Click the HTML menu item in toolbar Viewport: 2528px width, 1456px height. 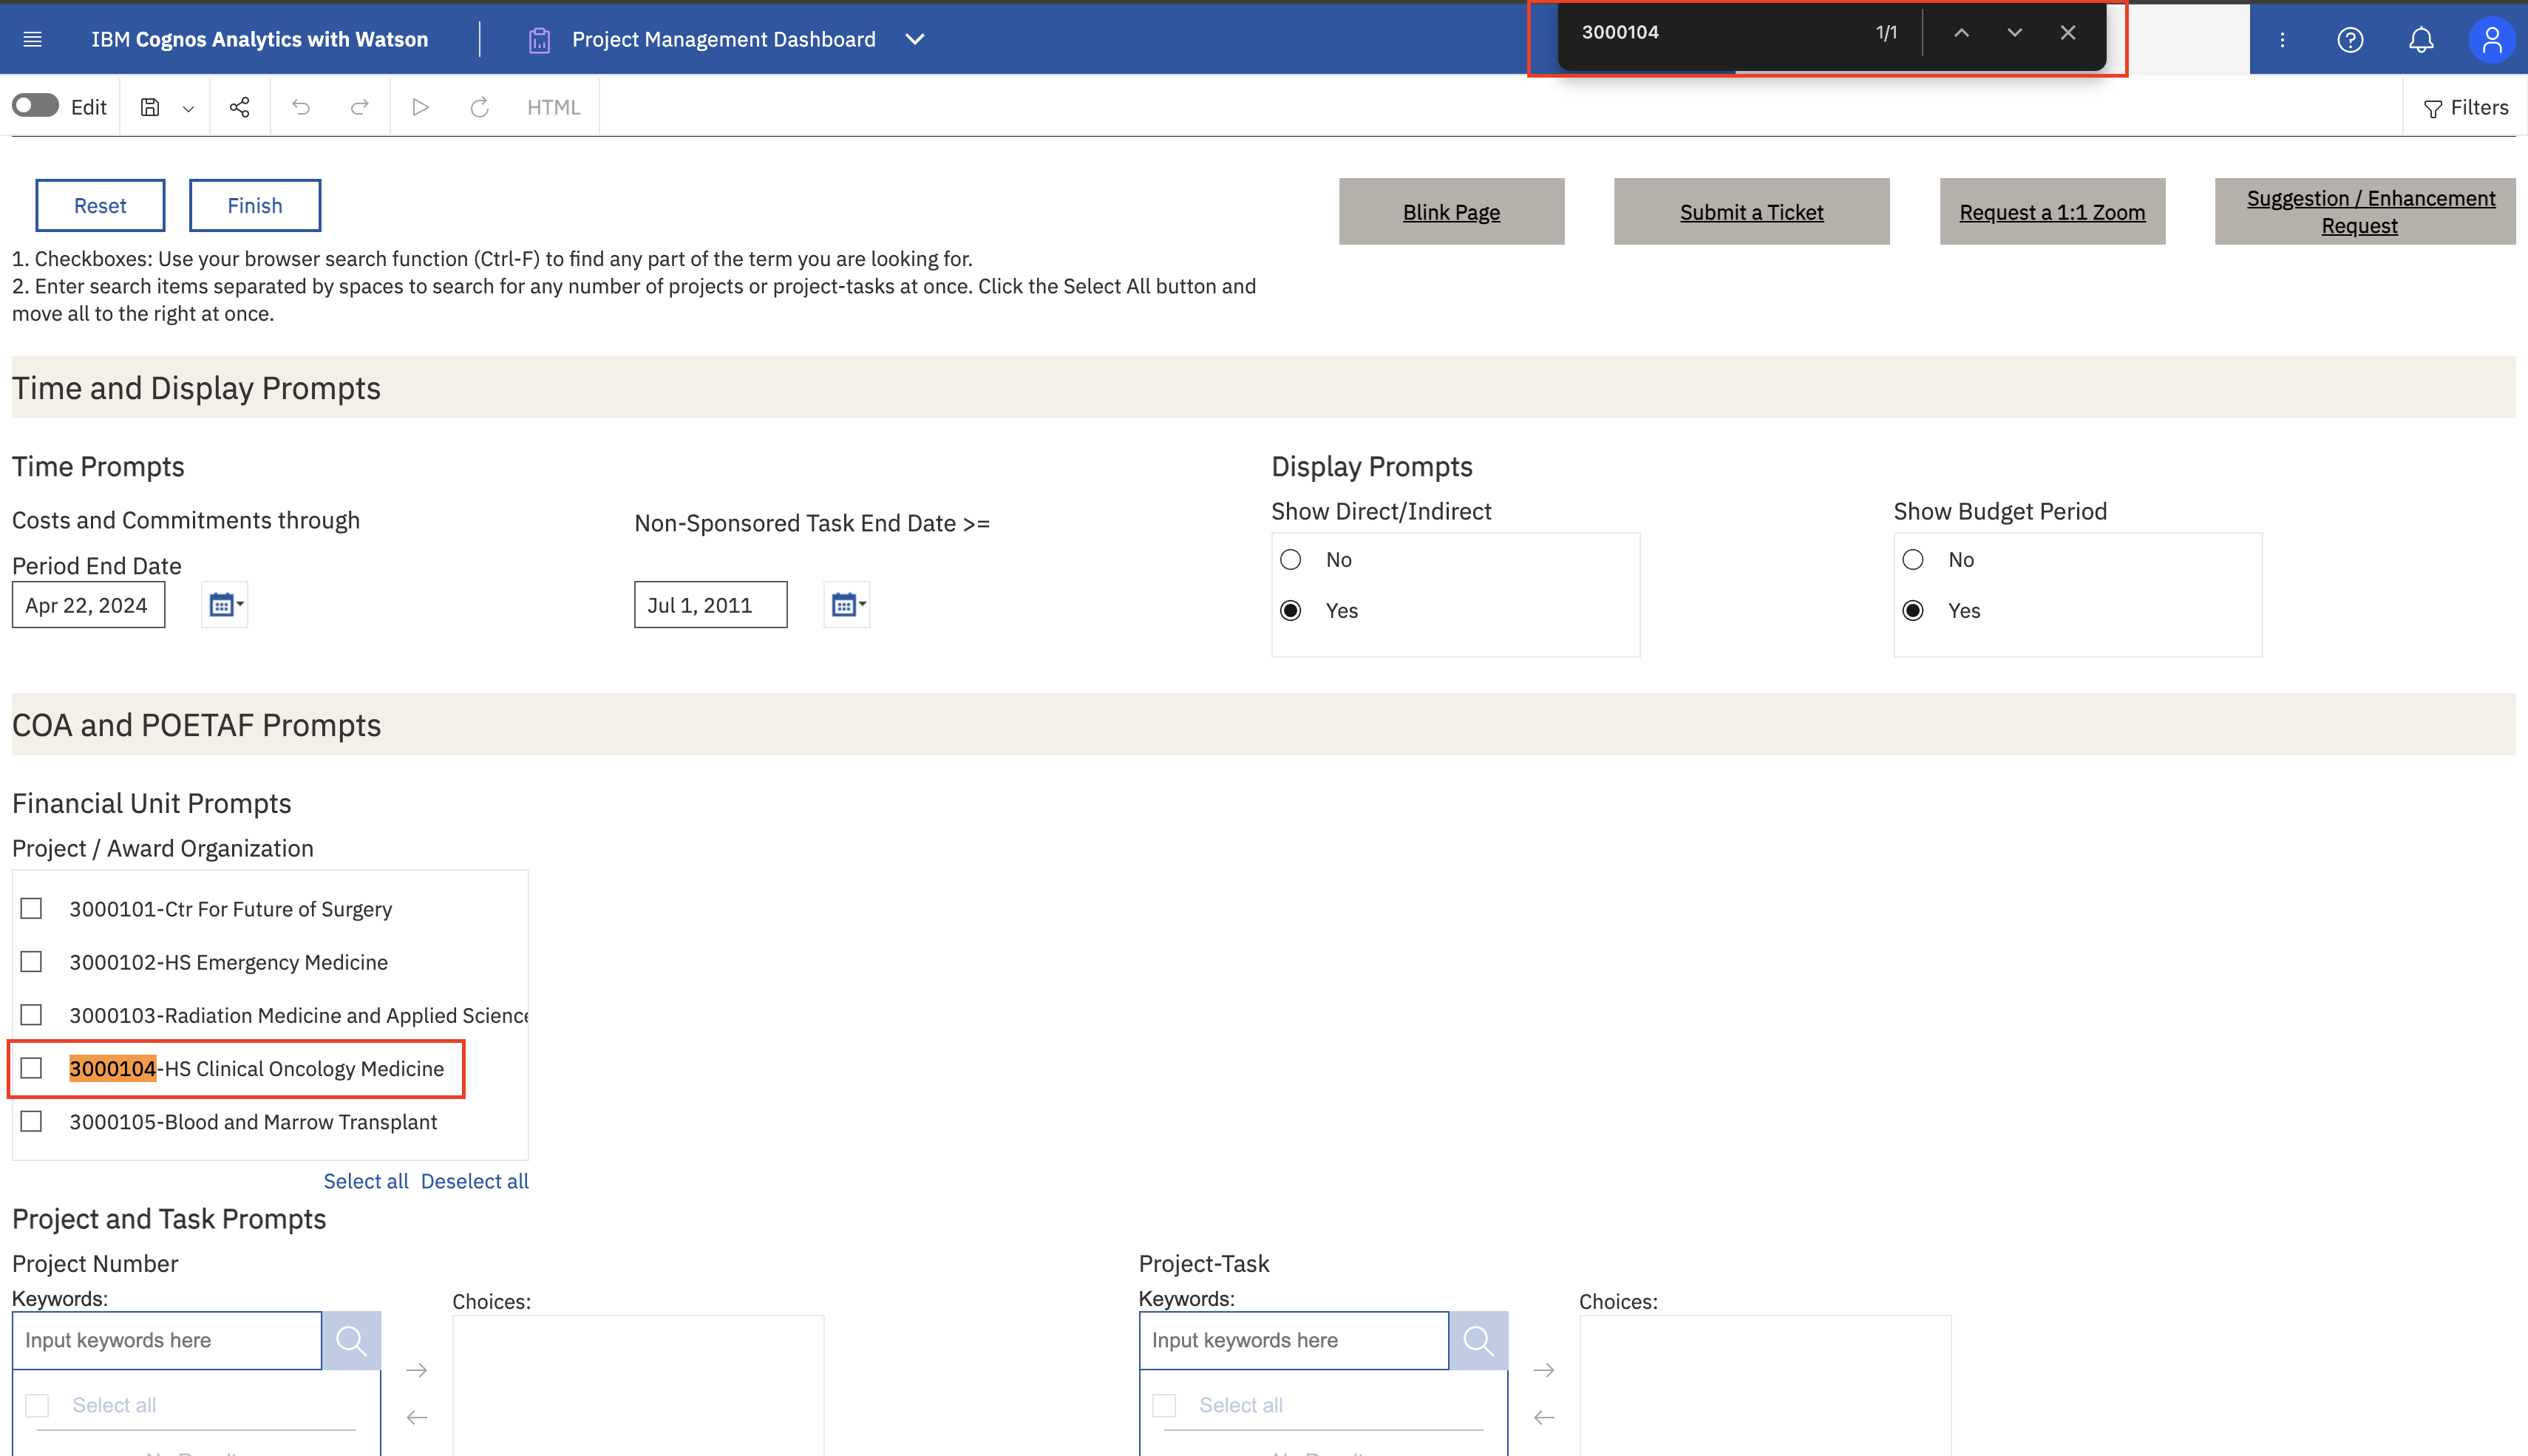(553, 107)
